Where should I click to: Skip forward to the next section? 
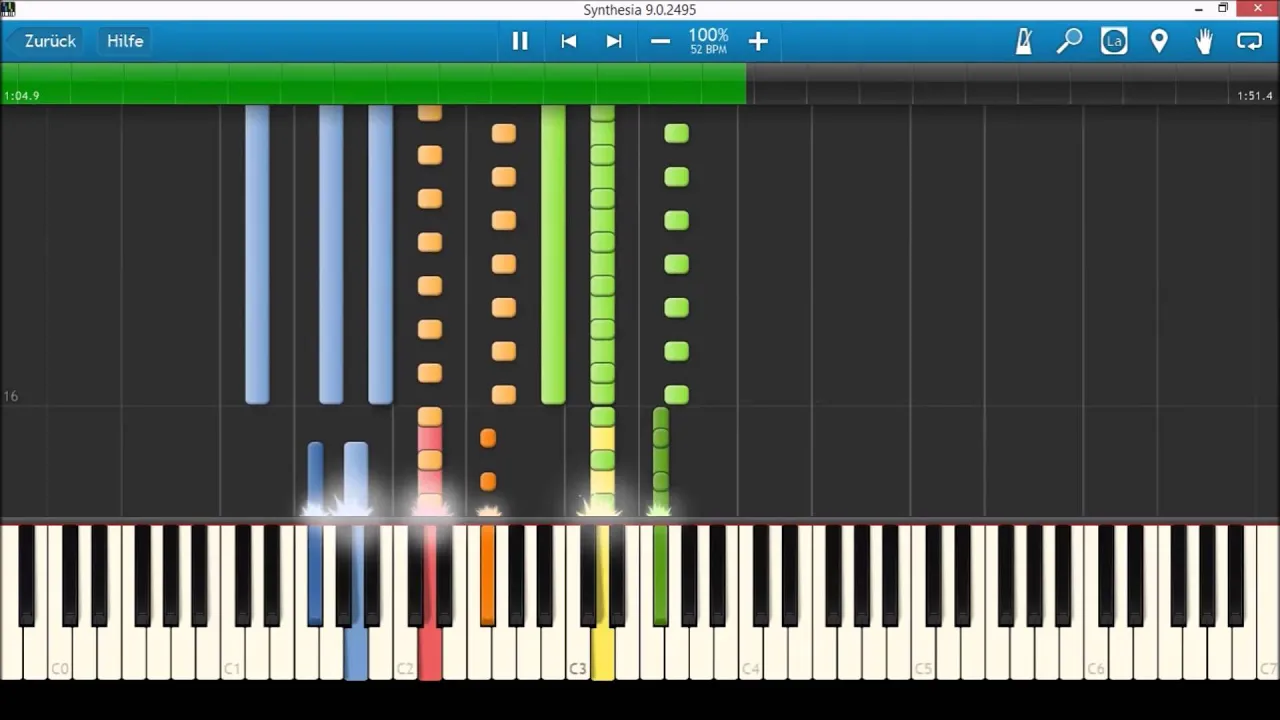click(x=614, y=41)
